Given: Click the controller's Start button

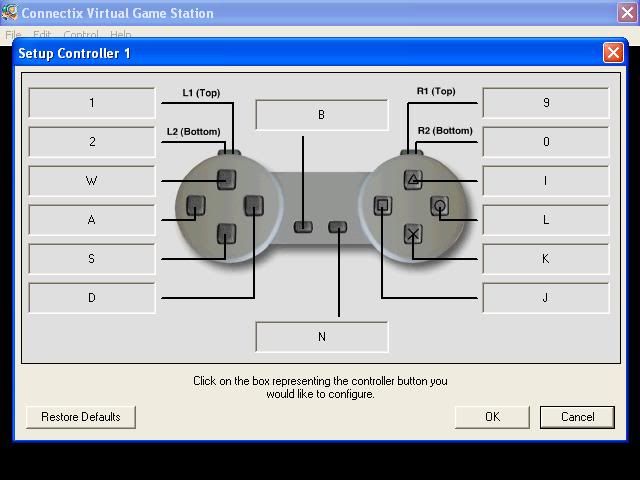Looking at the screenshot, I should [x=338, y=227].
